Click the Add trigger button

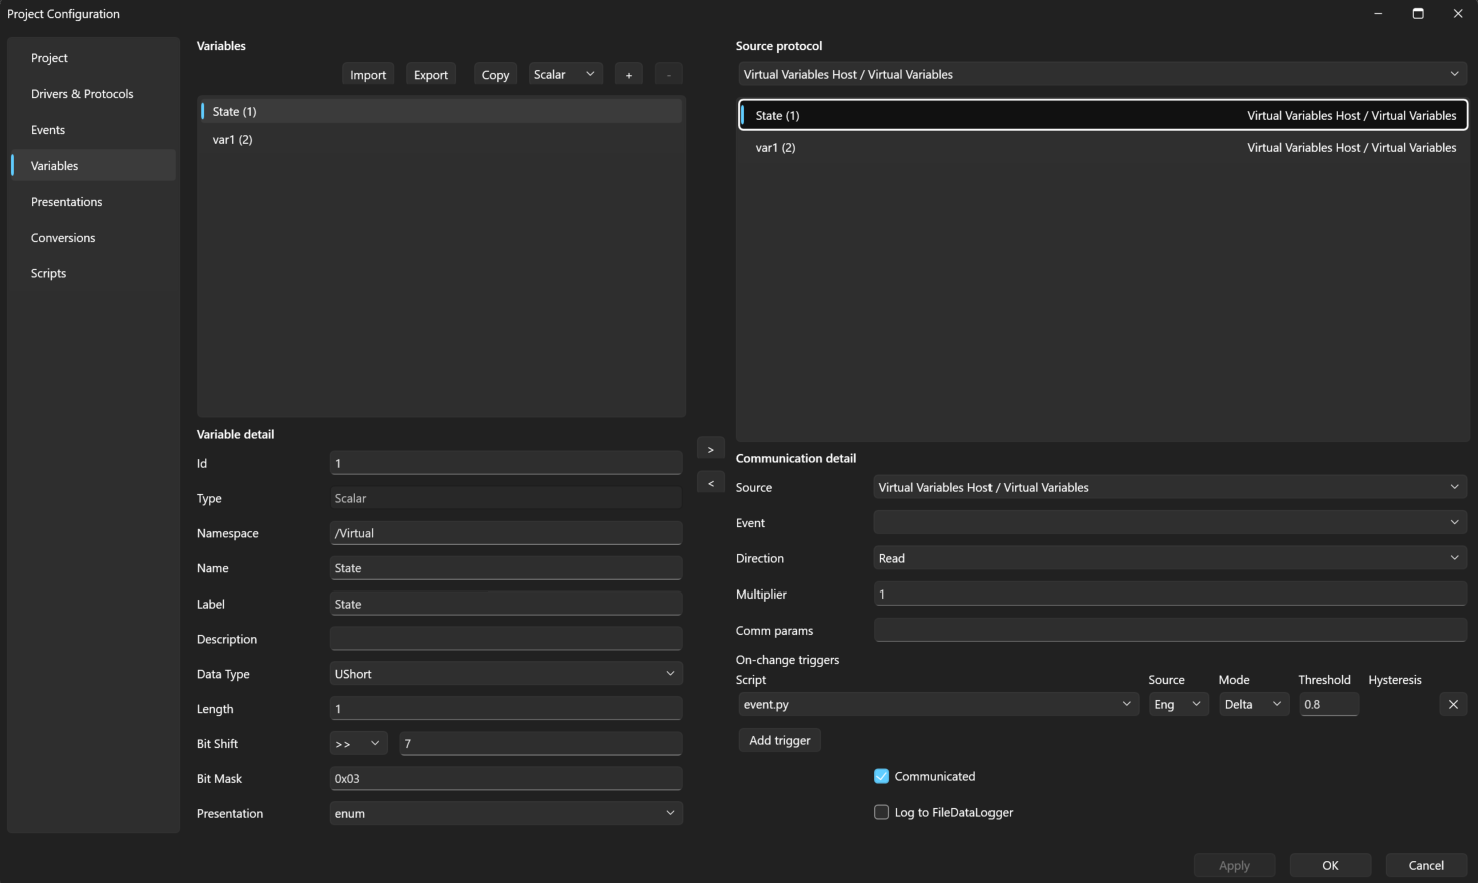pos(780,740)
